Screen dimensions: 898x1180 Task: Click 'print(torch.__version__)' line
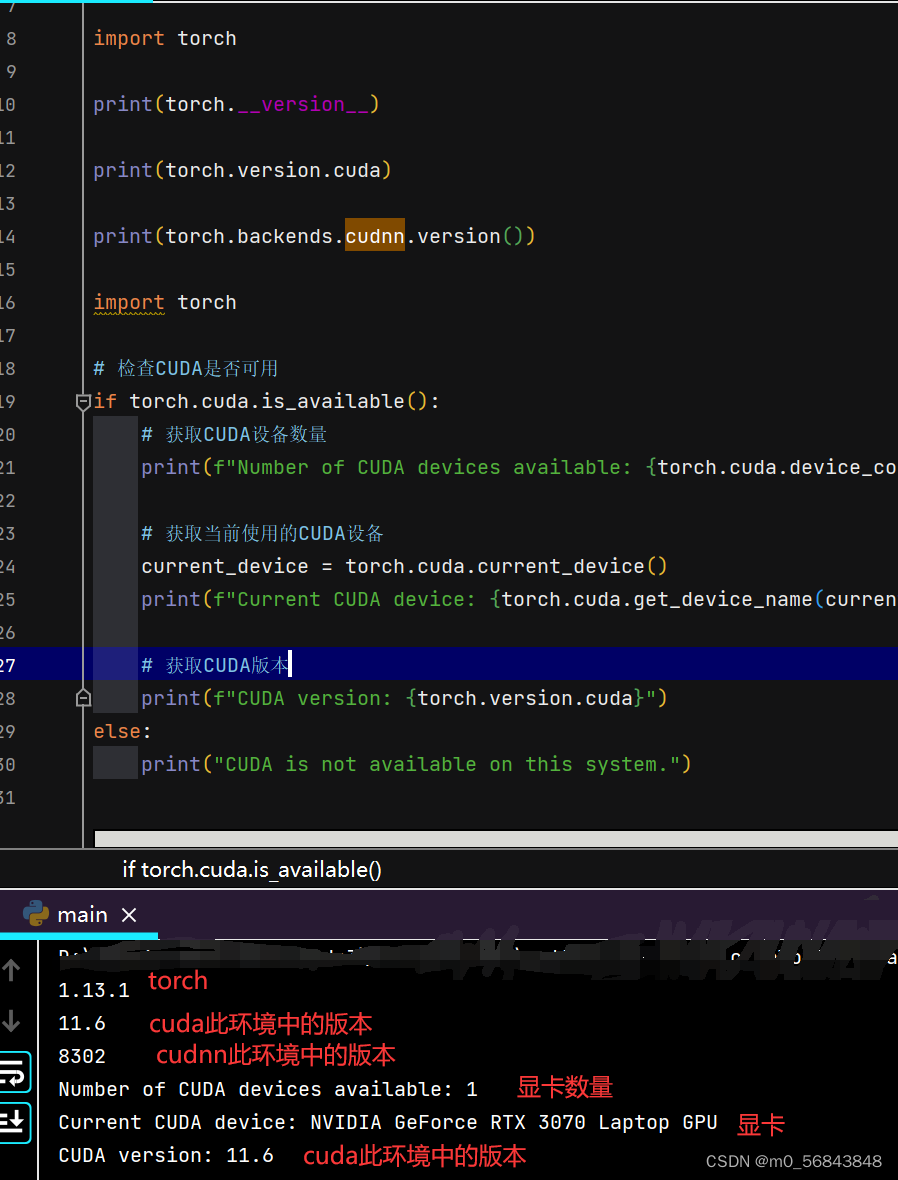pyautogui.click(x=236, y=104)
